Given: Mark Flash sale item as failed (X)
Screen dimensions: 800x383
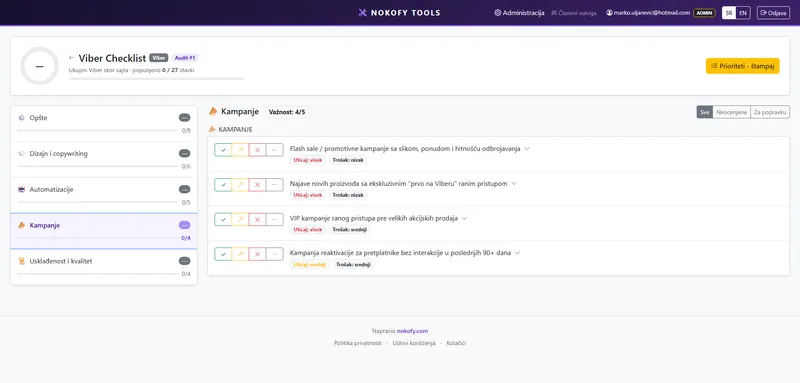Looking at the screenshot, I should [x=258, y=150].
